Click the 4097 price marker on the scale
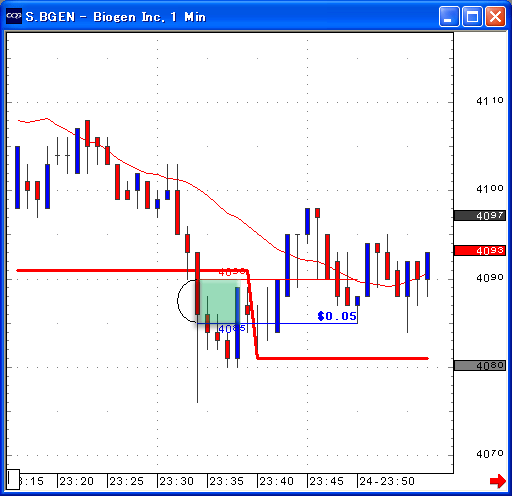The image size is (512, 496). pos(480,216)
